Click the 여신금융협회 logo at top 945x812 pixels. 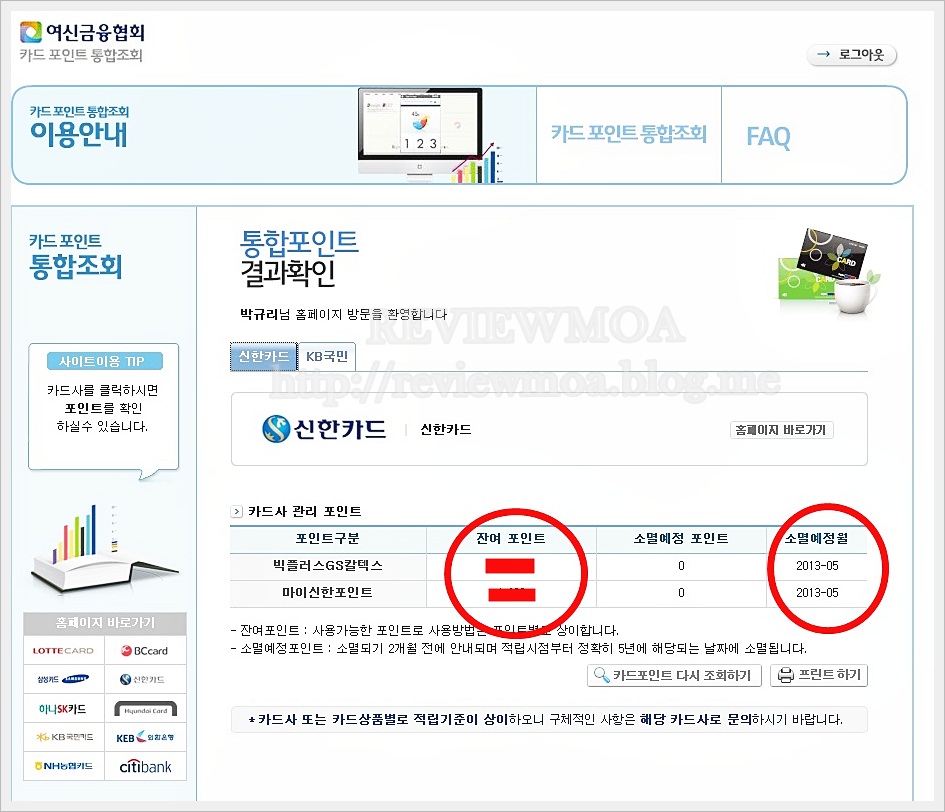pyautogui.click(x=83, y=32)
